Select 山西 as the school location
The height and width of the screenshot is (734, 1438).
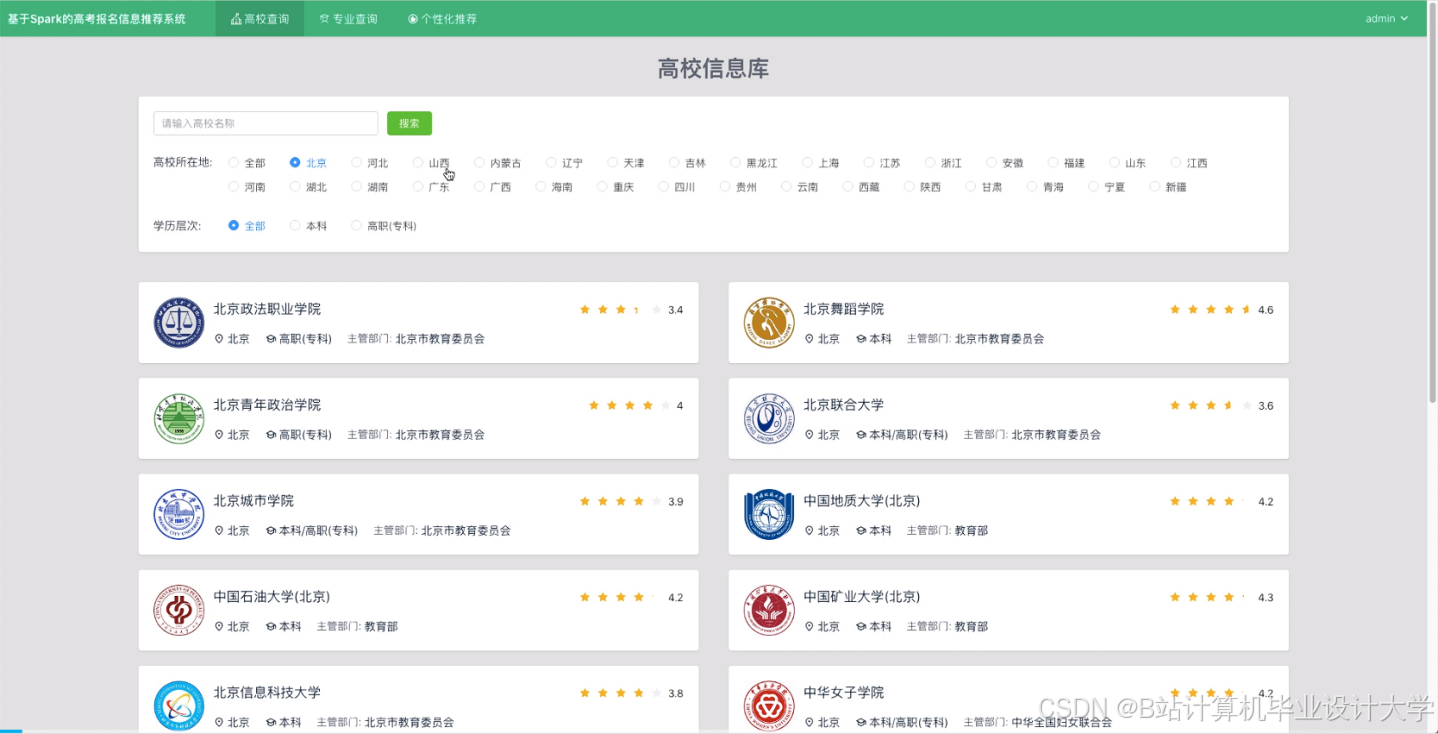pos(417,162)
